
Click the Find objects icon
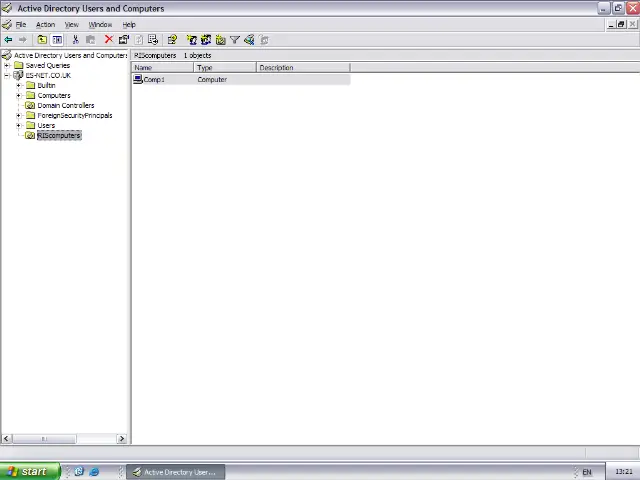(x=249, y=40)
